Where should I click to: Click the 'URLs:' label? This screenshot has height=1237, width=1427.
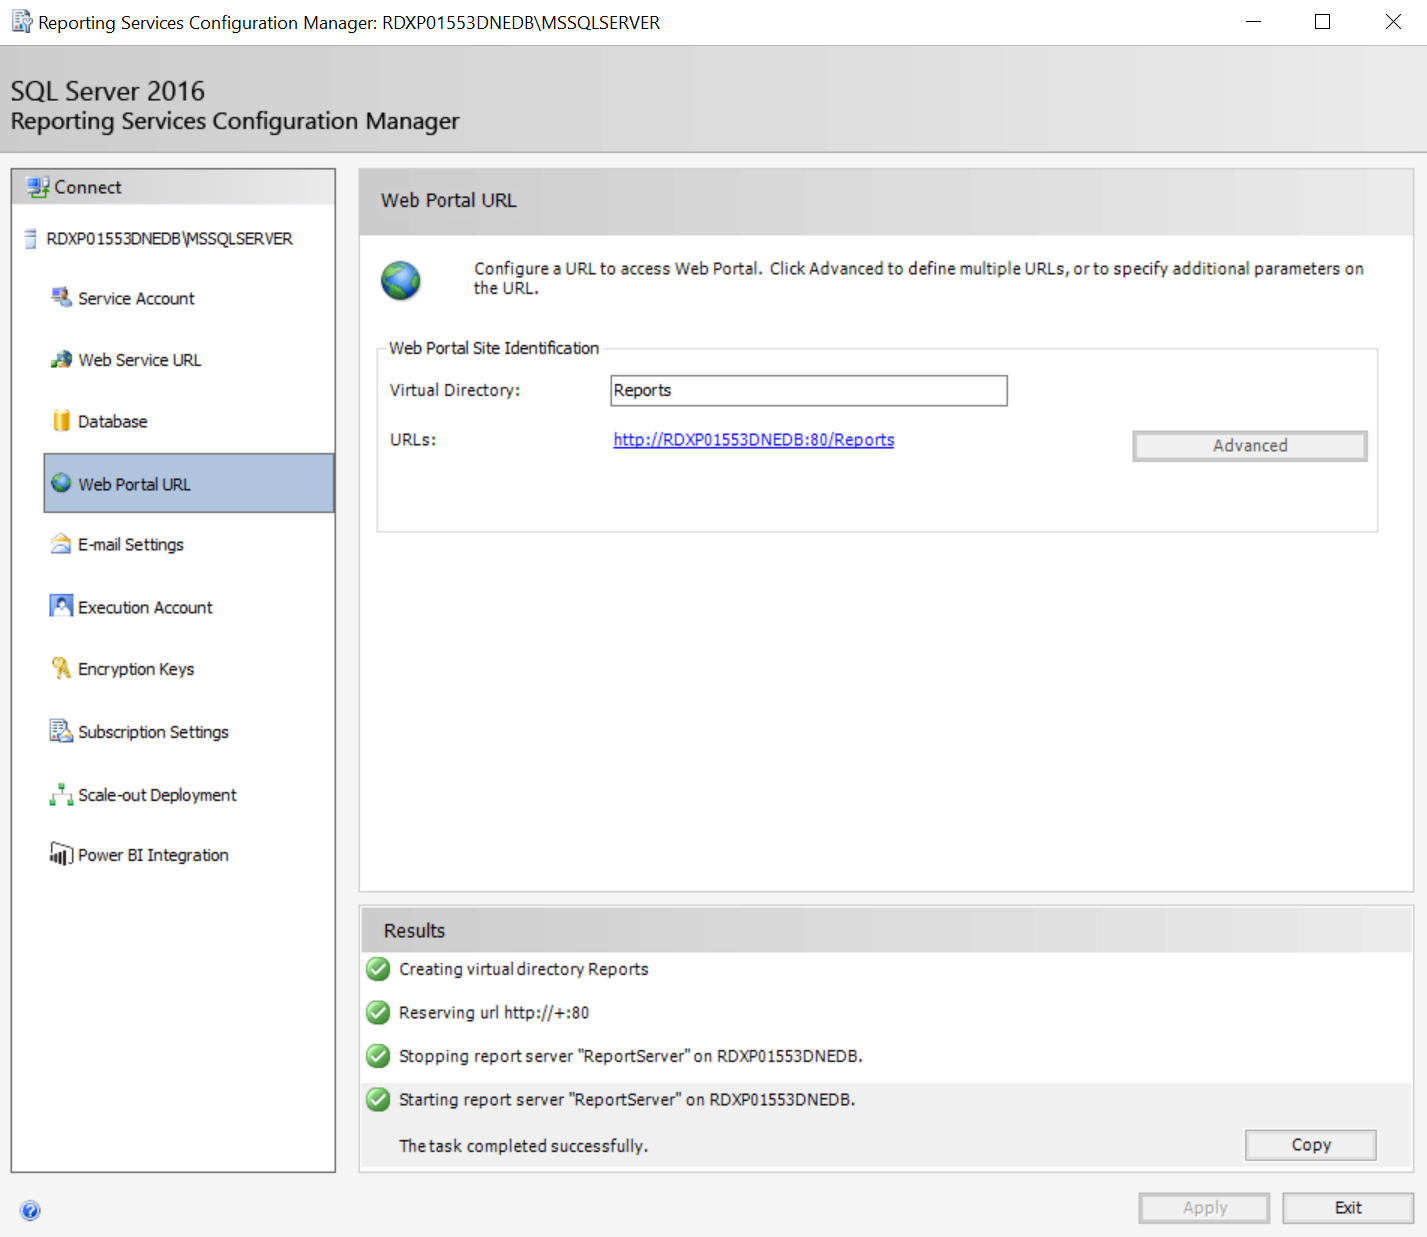[x=413, y=440]
